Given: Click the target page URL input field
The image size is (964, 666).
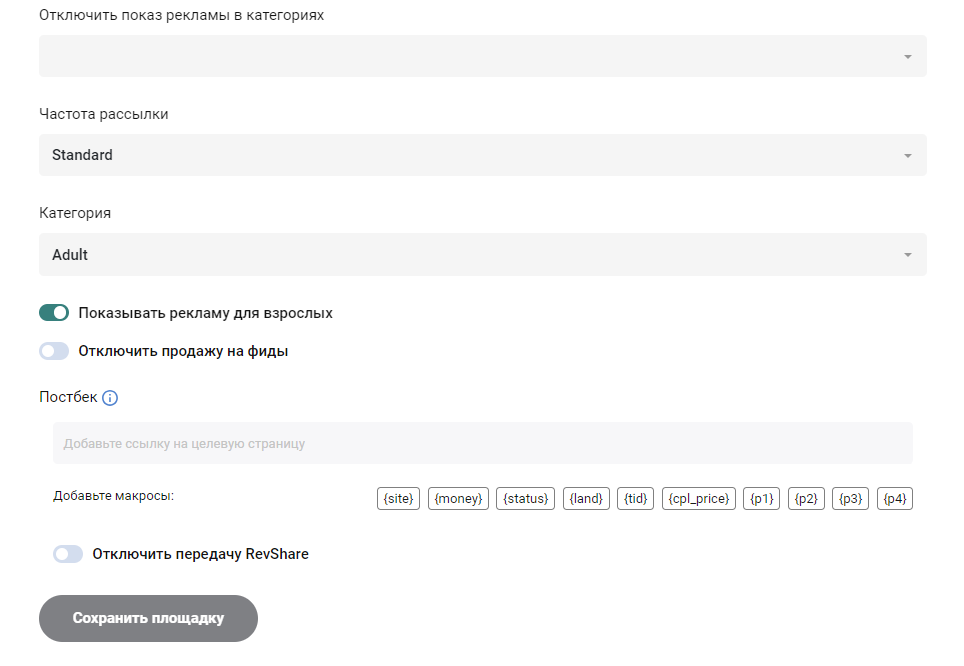Looking at the screenshot, I should pos(483,442).
